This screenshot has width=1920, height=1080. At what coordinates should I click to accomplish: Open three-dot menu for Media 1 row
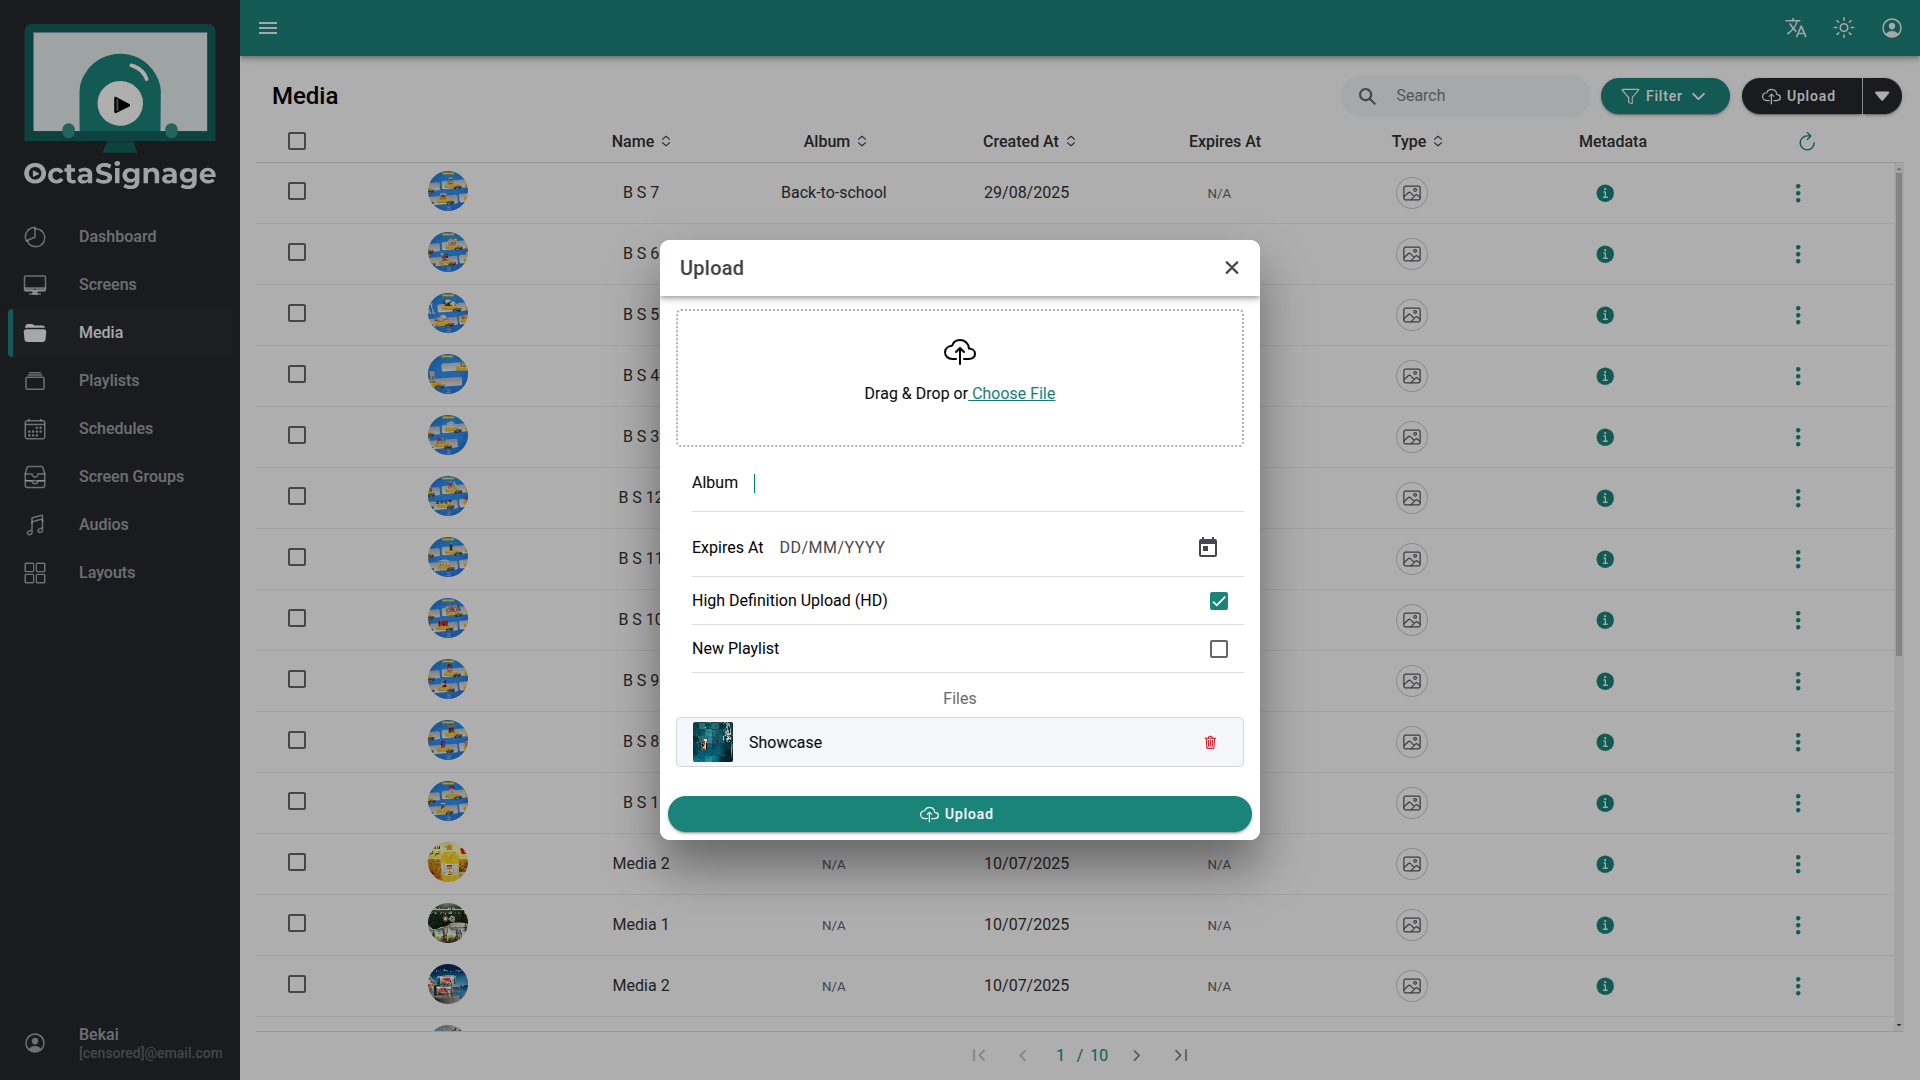[1798, 925]
